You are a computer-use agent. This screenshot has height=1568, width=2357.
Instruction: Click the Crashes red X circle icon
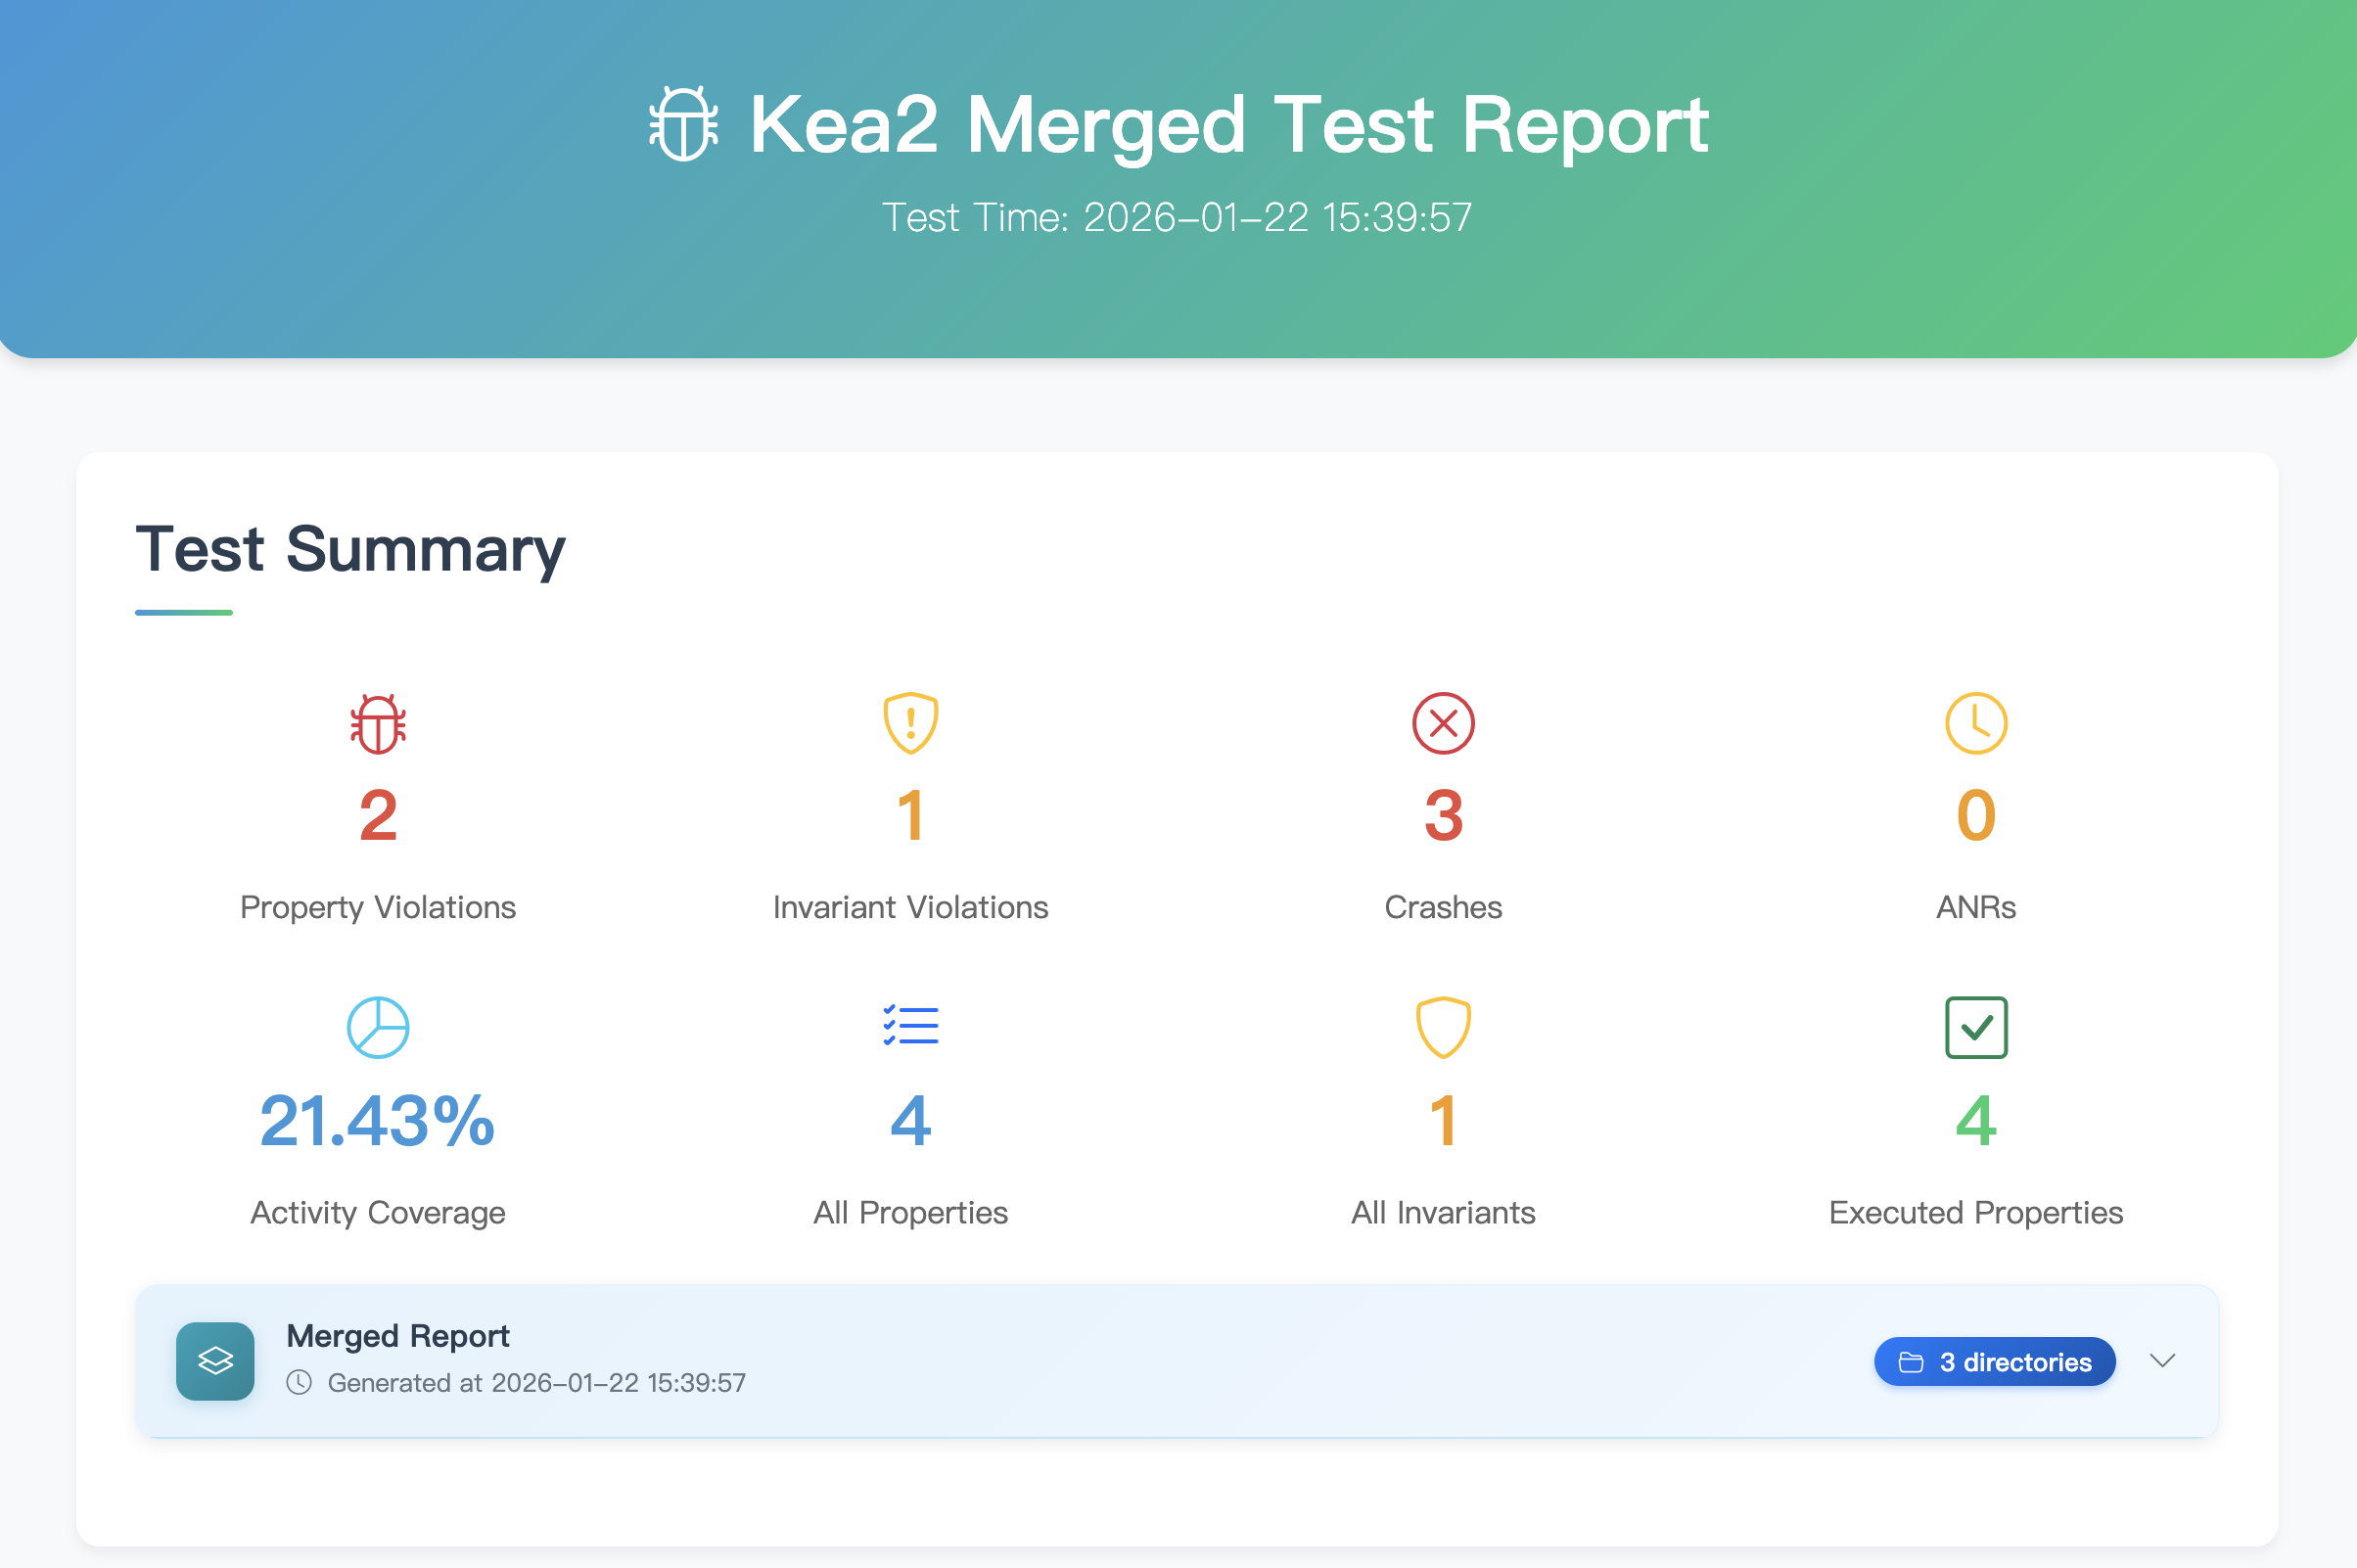[x=1442, y=723]
